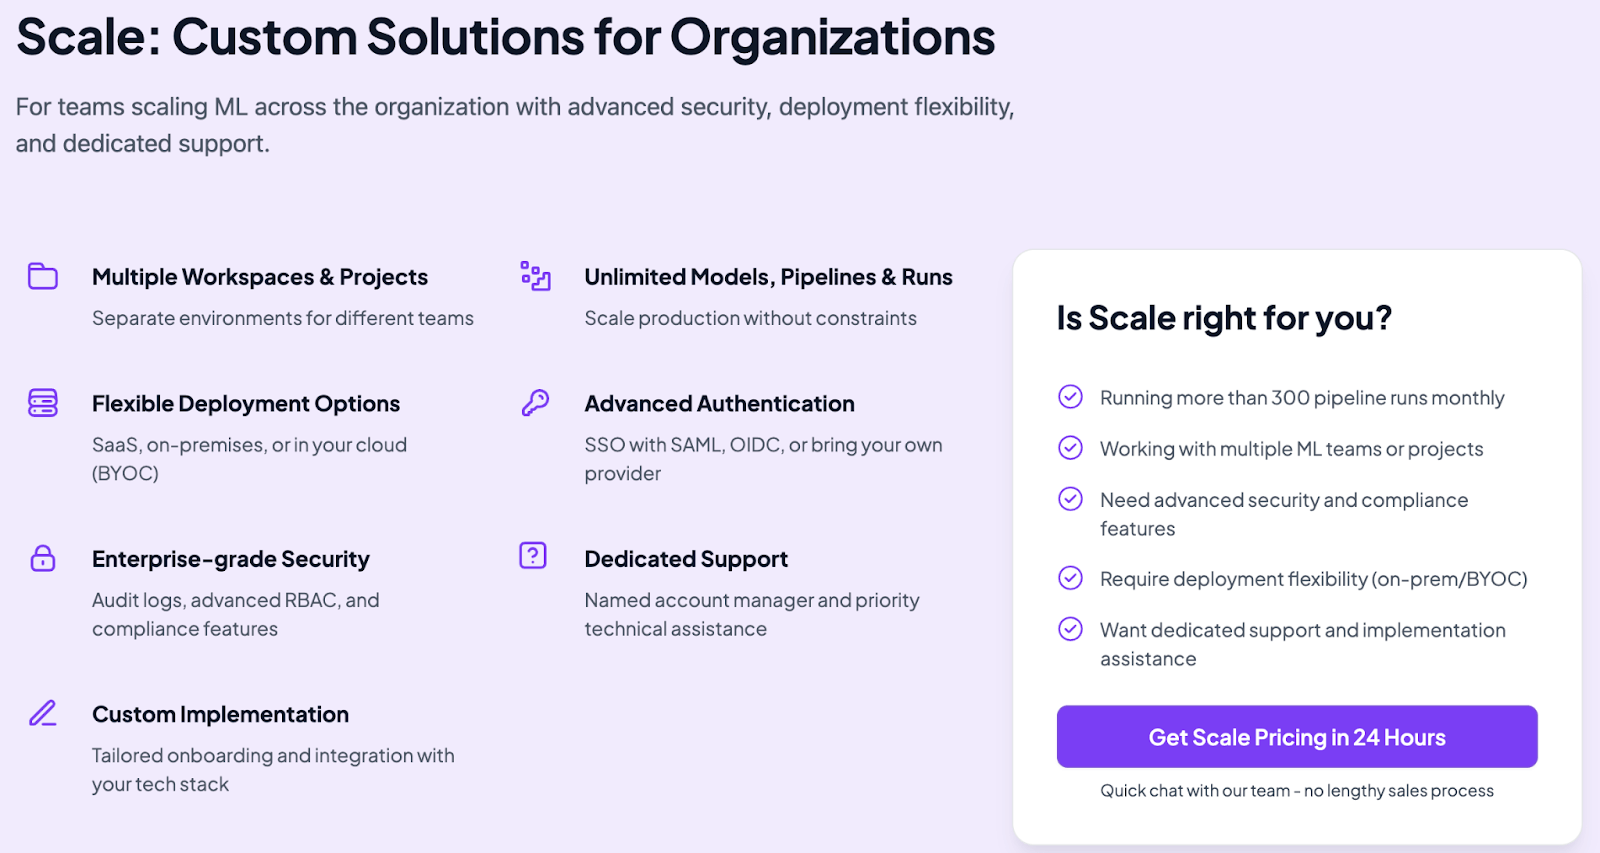Click the Scale: Custom Solutions for Organizations heading

(506, 38)
